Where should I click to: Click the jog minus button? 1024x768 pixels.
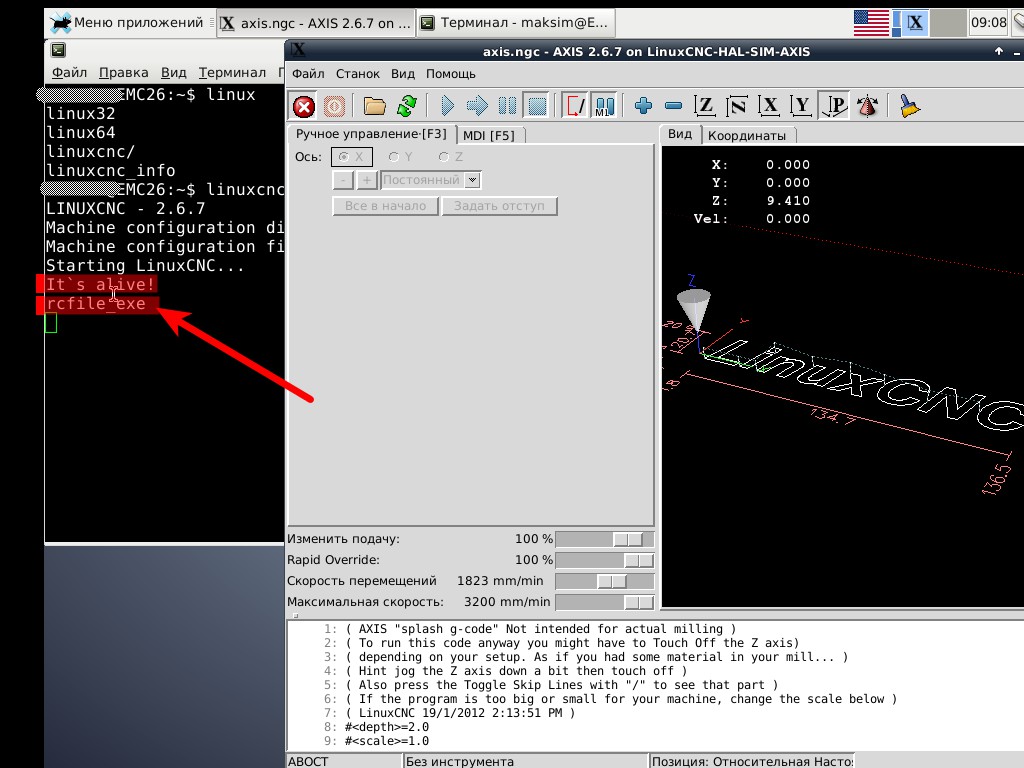click(344, 180)
